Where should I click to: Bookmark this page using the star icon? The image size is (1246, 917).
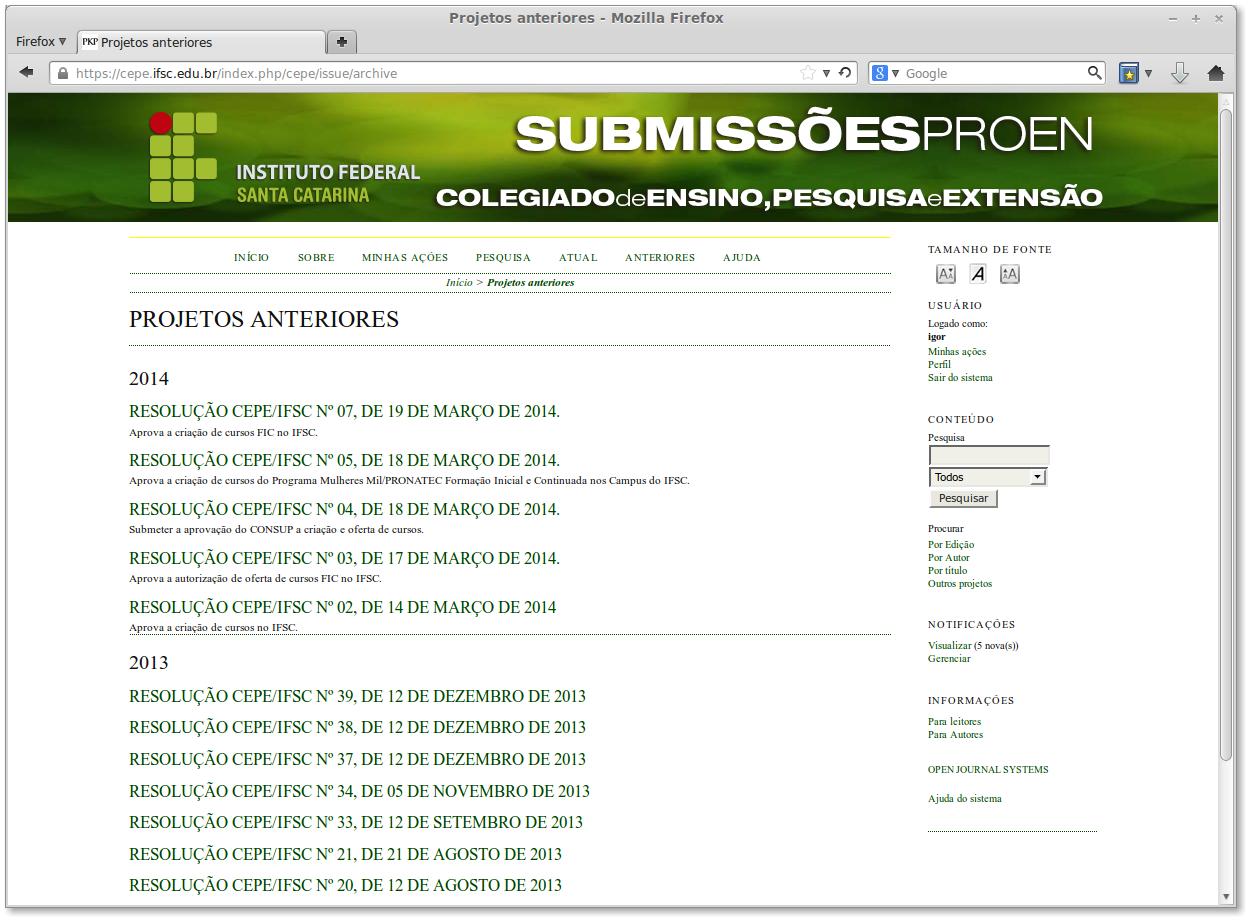[x=808, y=73]
